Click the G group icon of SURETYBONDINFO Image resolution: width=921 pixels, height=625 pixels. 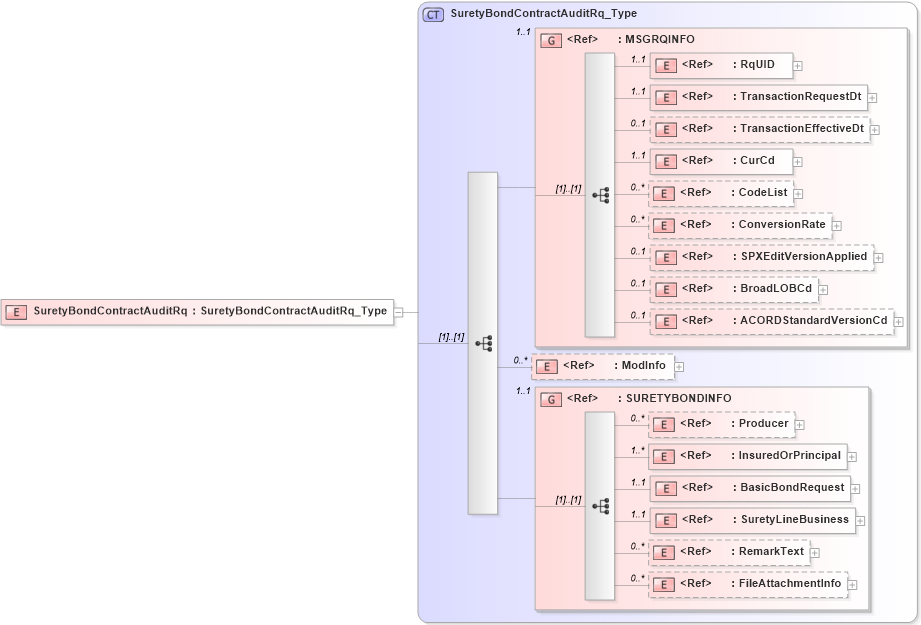pyautogui.click(x=549, y=398)
